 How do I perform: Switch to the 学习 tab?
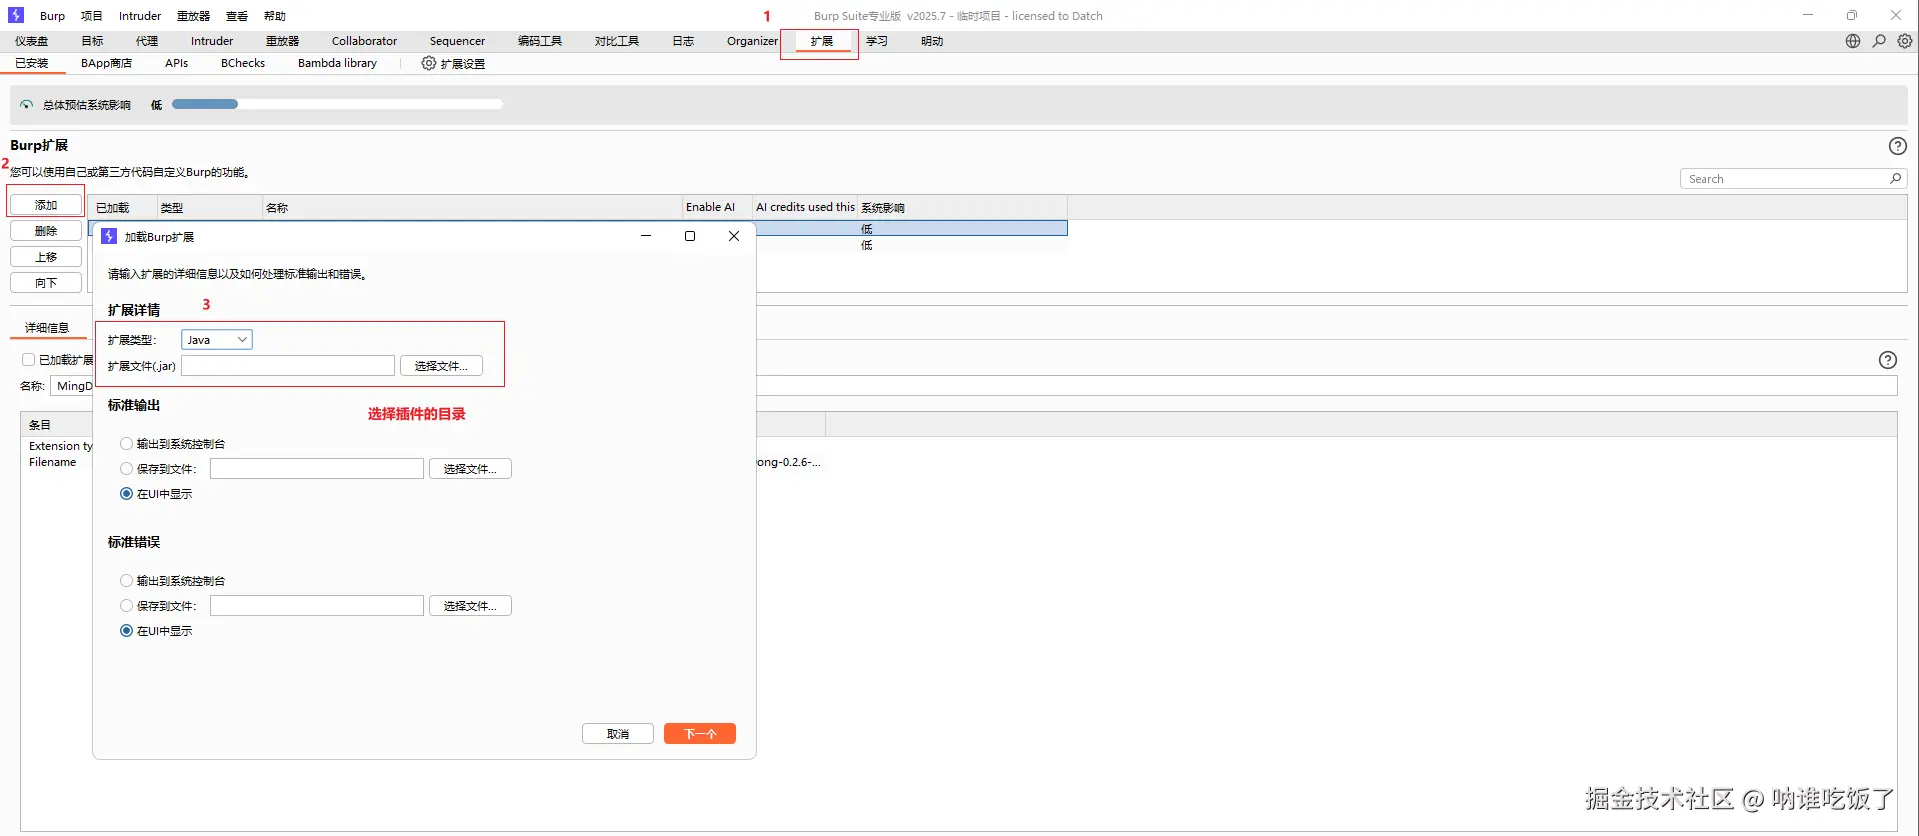(877, 41)
